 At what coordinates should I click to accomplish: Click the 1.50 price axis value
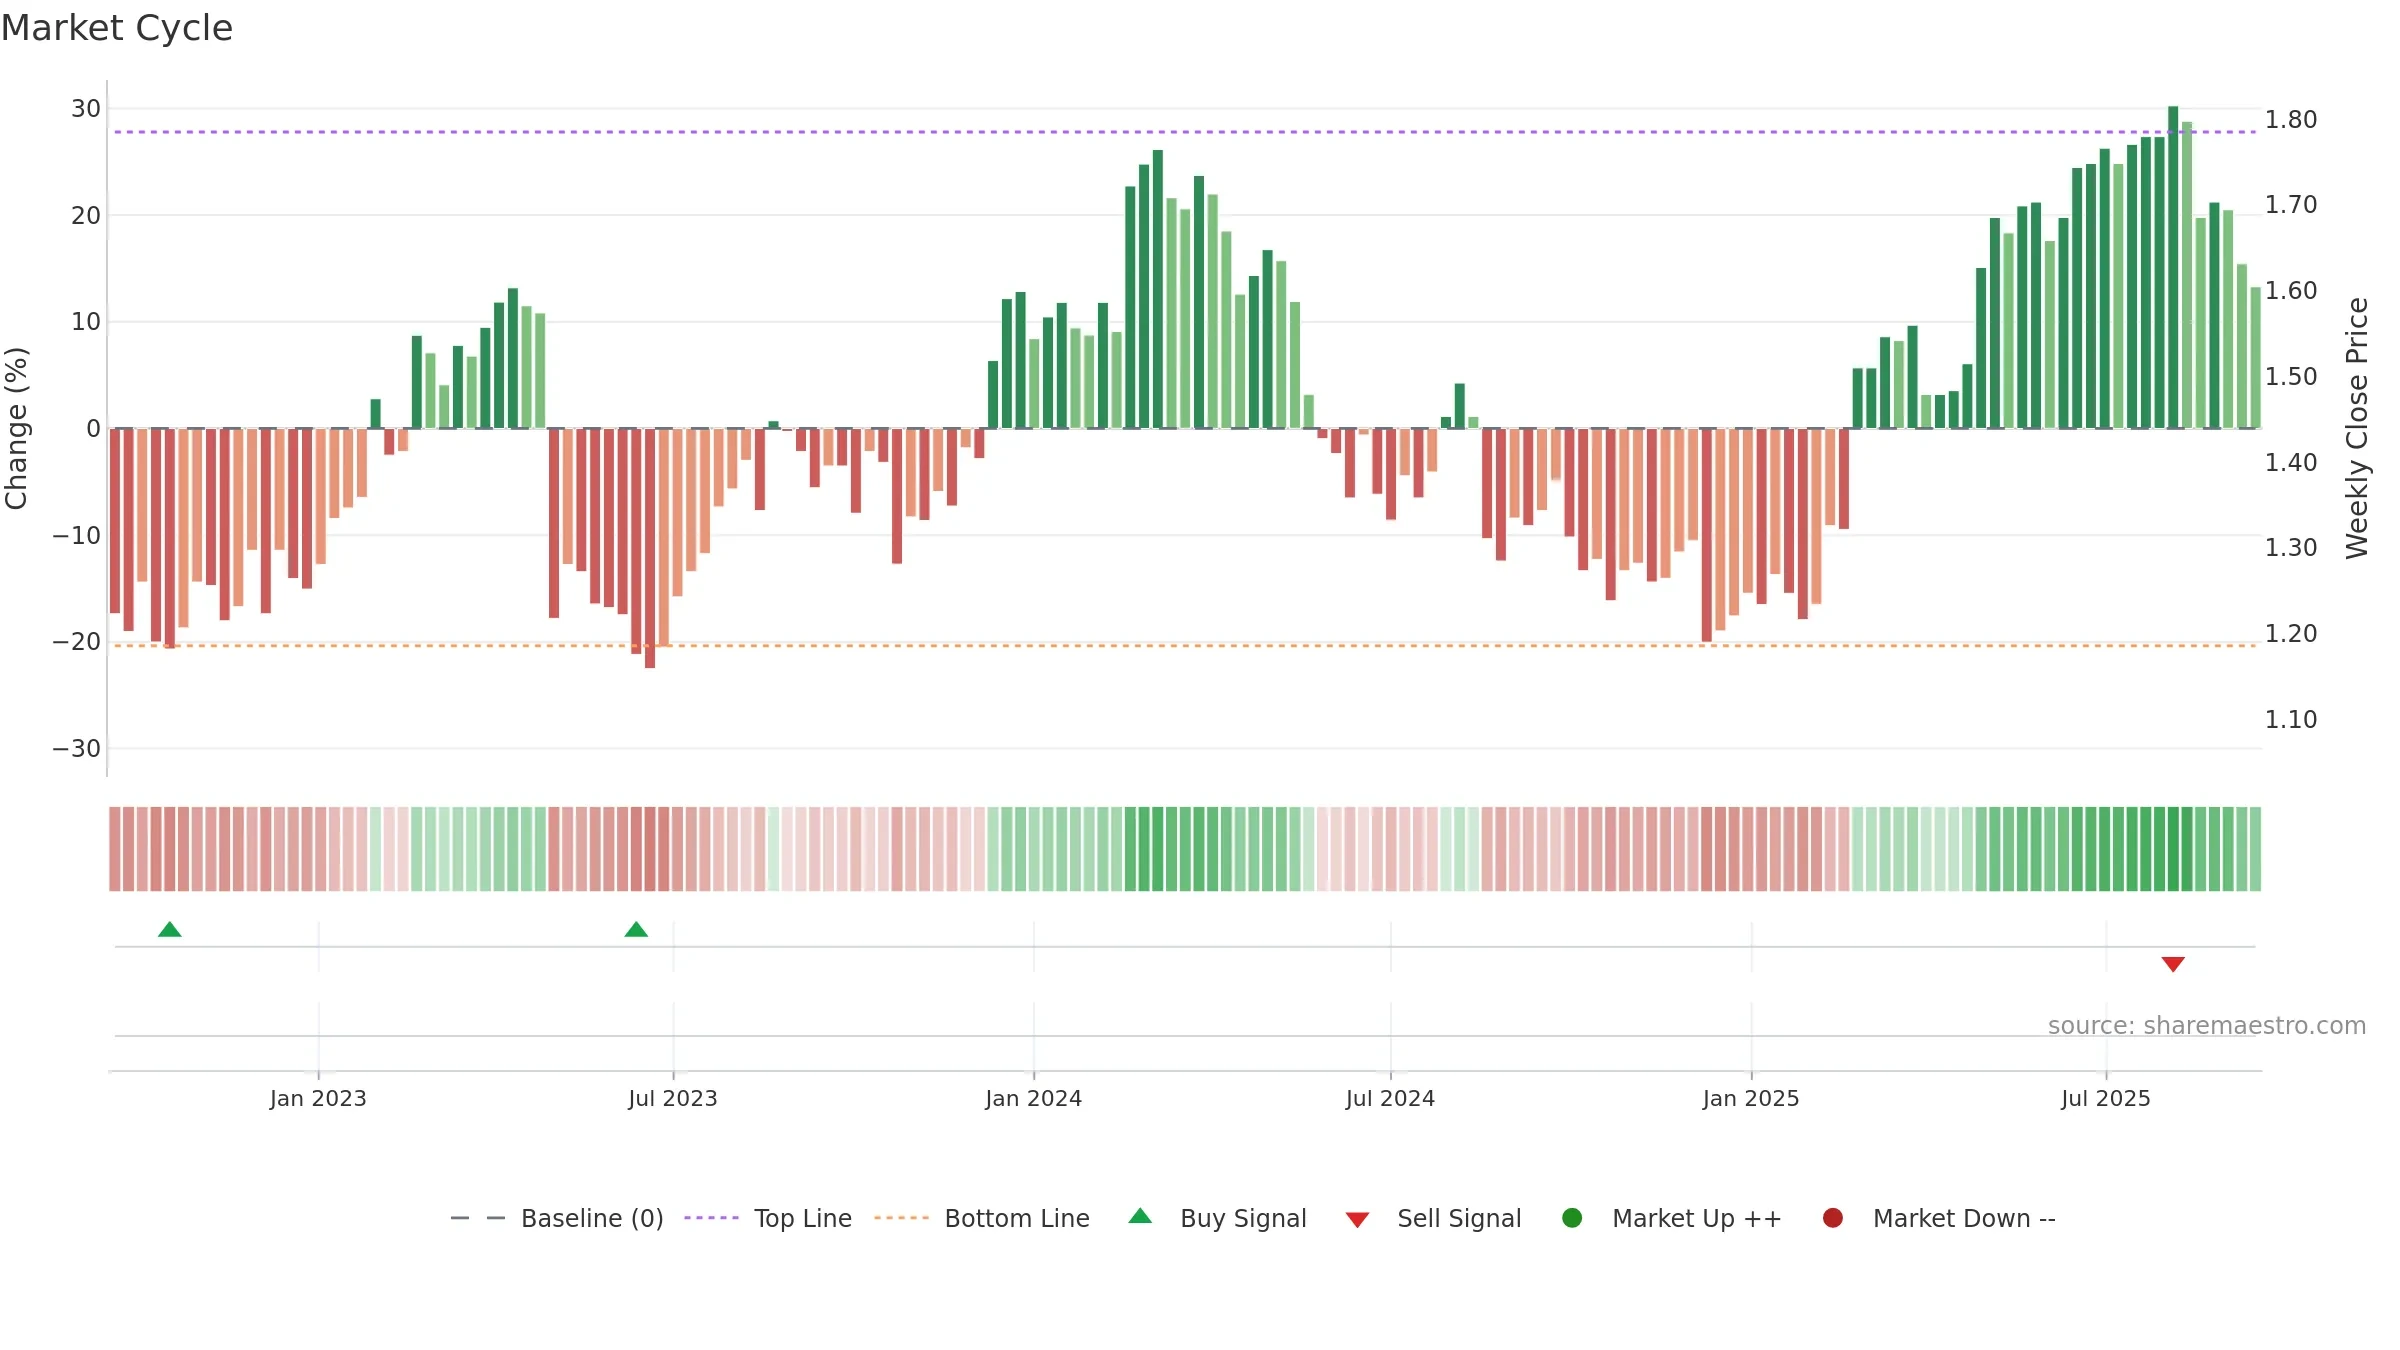(x=2291, y=377)
